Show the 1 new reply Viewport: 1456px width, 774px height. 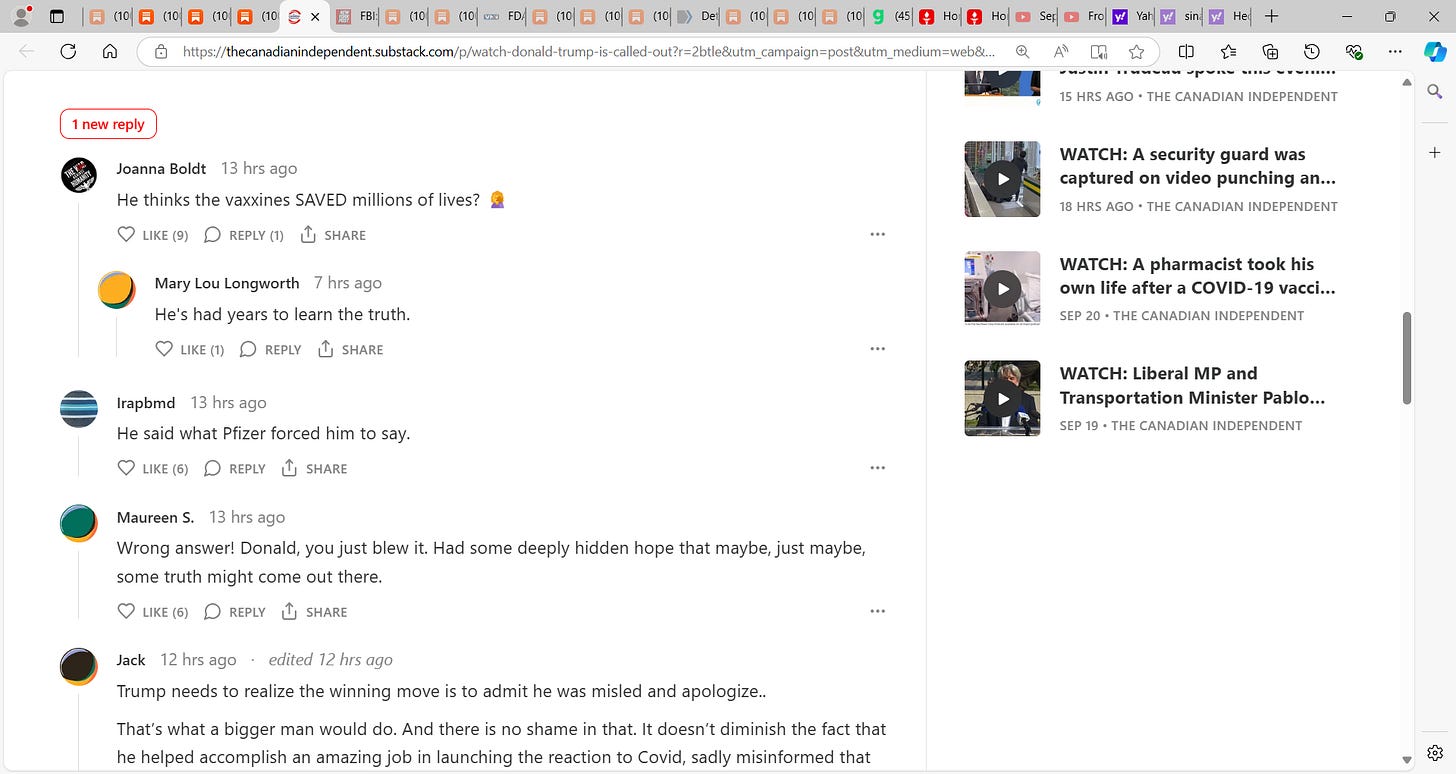click(x=108, y=124)
